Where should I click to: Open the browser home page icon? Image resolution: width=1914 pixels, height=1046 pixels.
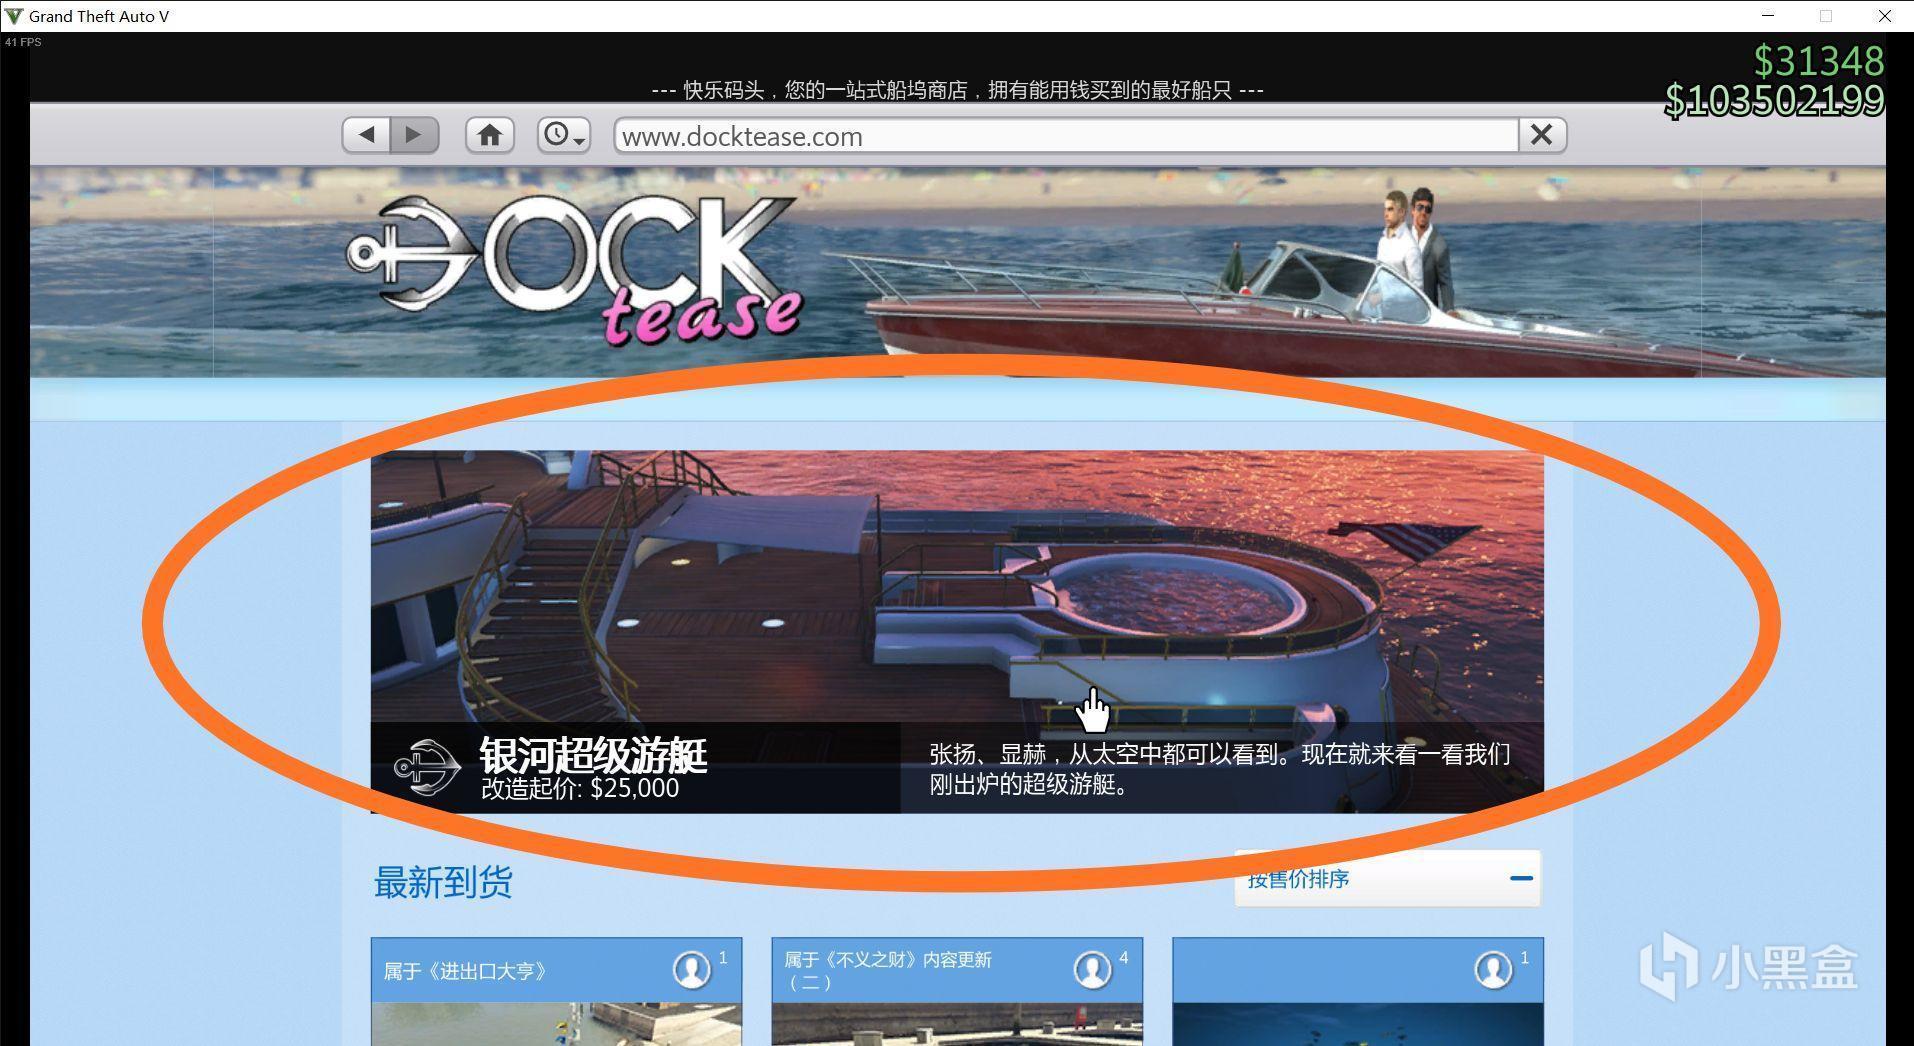(489, 135)
